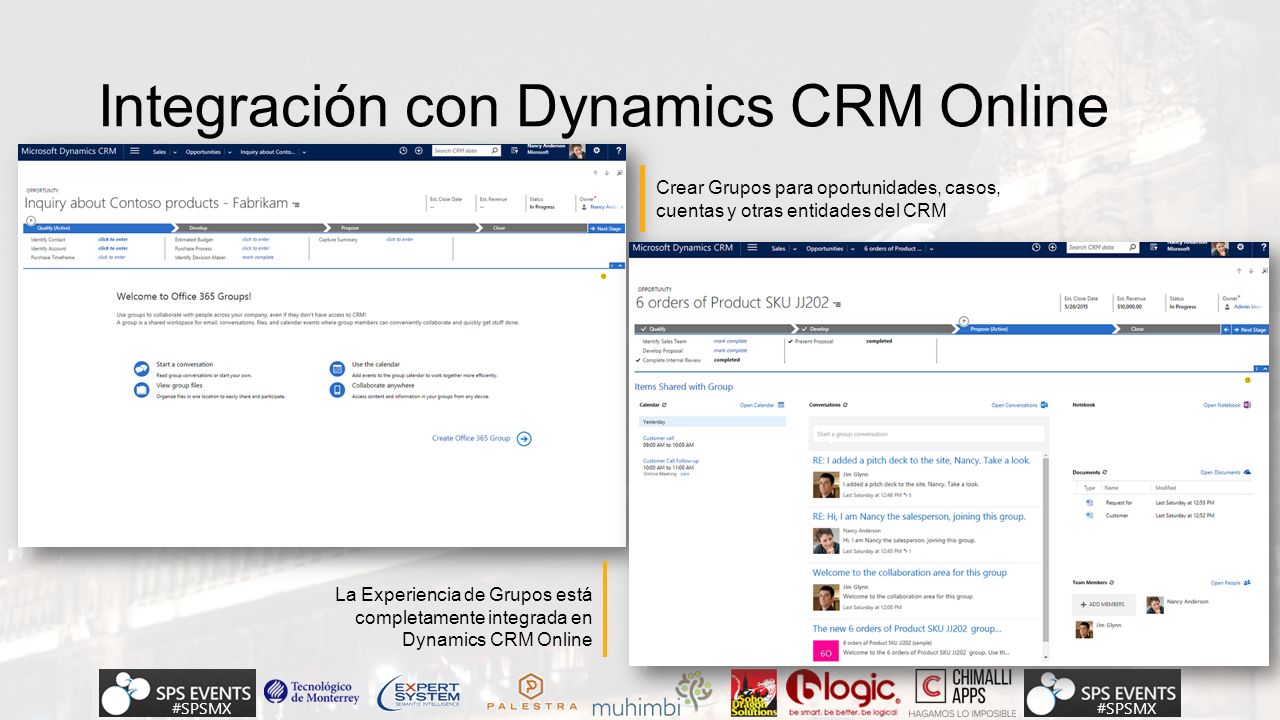Open recent items clock in Fabrikam window
Viewport: 1280px width, 720px height.
pos(403,151)
